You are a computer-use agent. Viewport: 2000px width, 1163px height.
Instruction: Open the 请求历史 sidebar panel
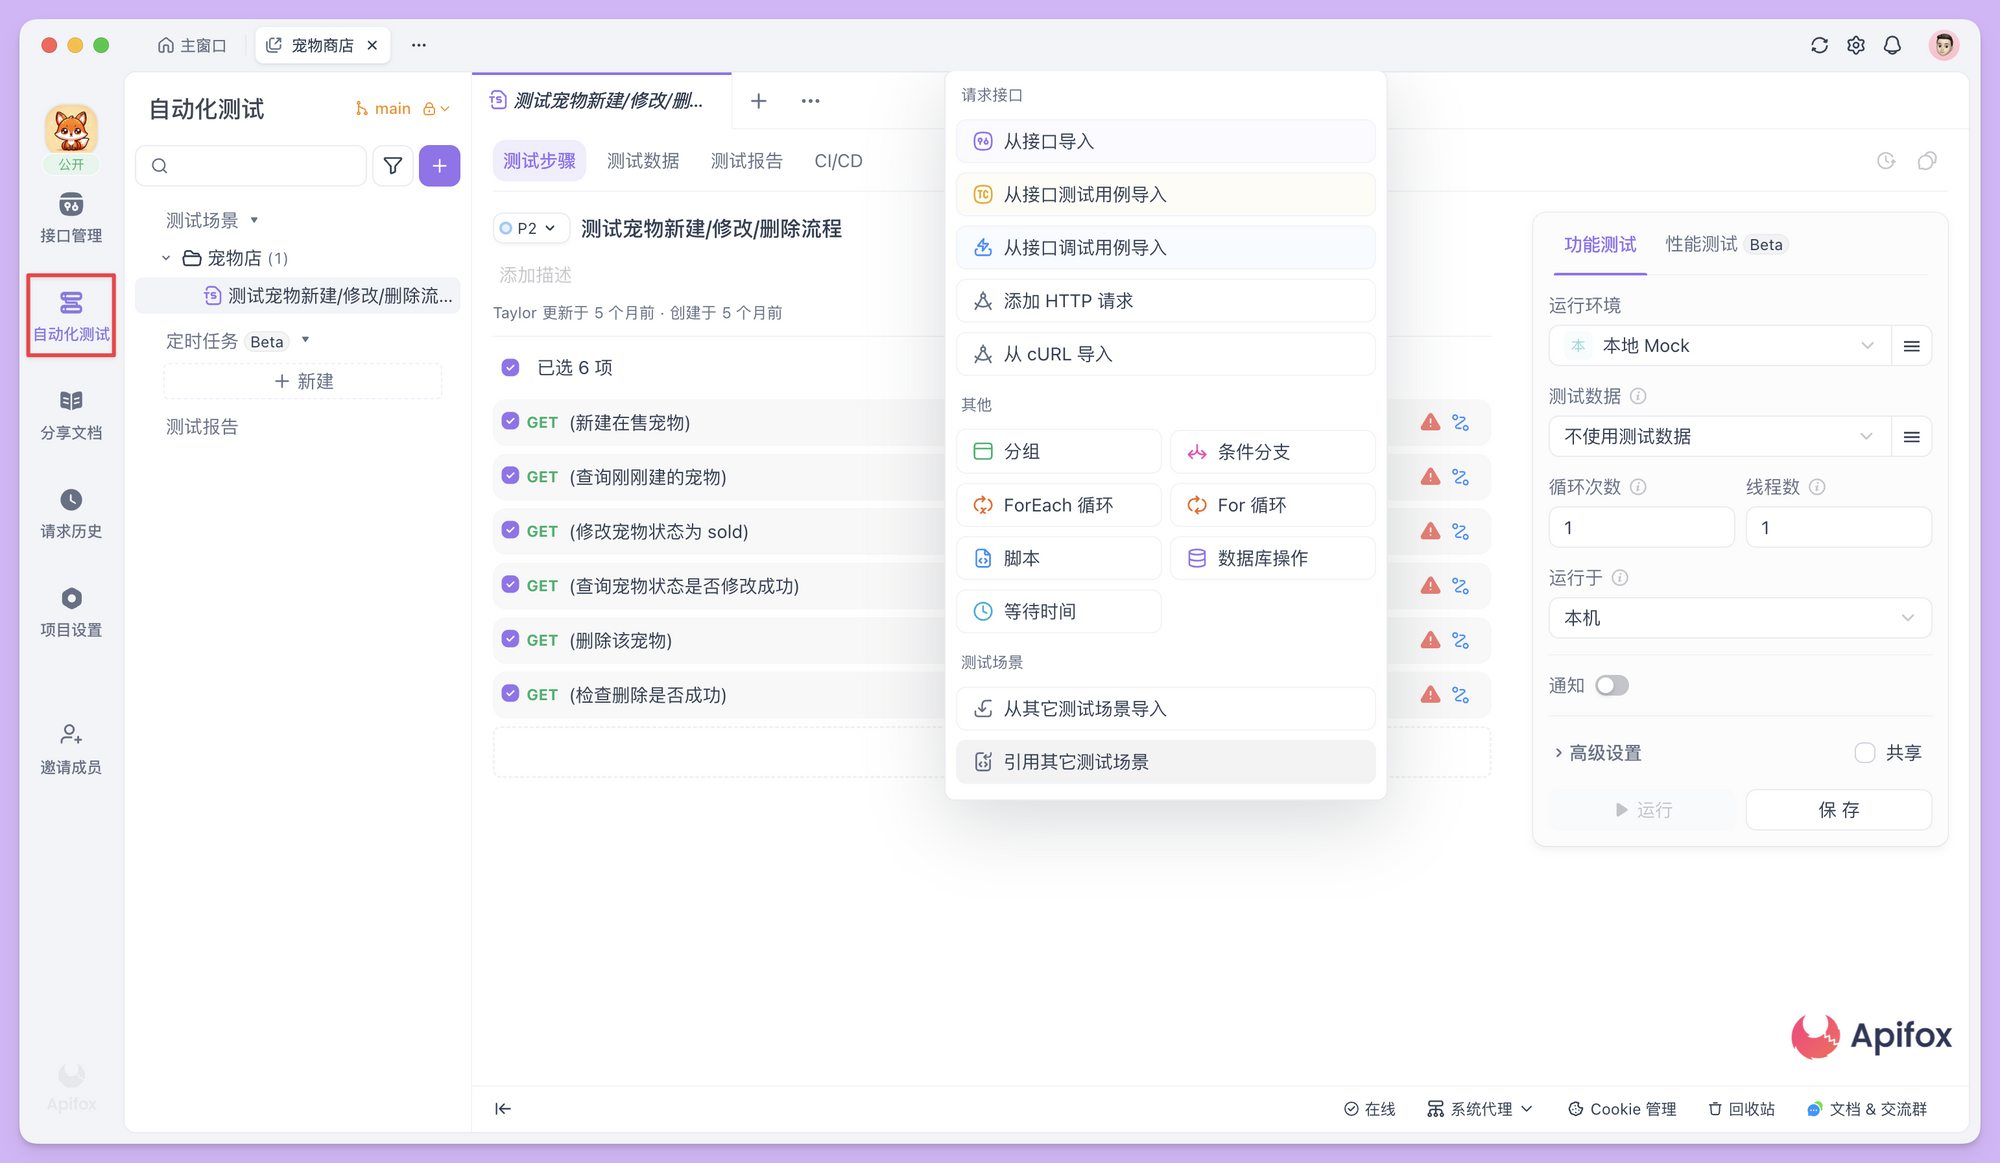(x=70, y=512)
